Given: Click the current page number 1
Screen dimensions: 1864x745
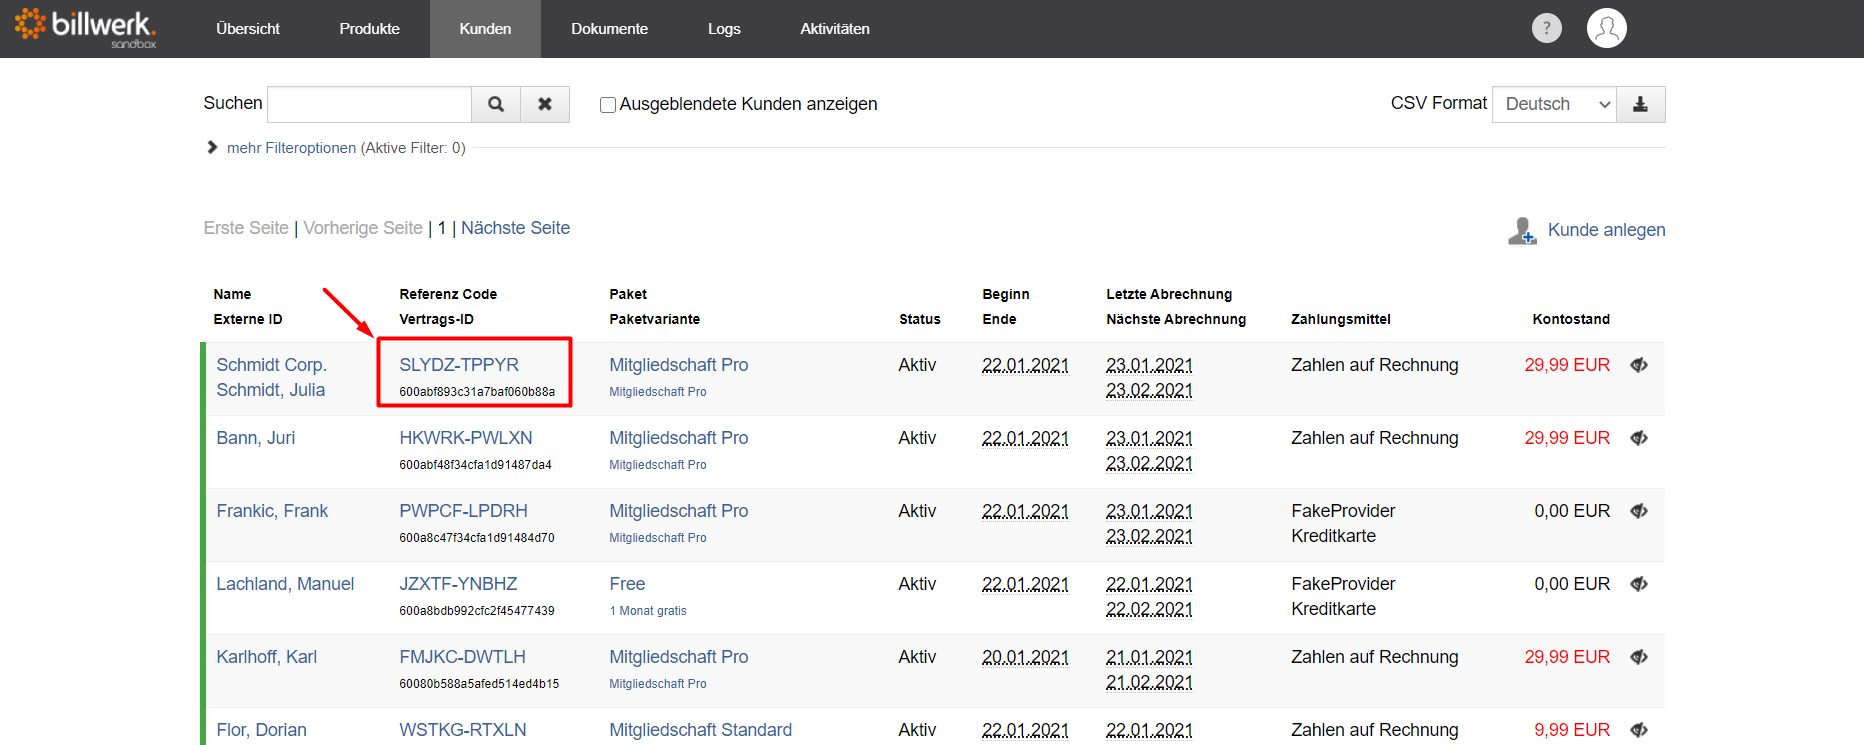Looking at the screenshot, I should 442,228.
